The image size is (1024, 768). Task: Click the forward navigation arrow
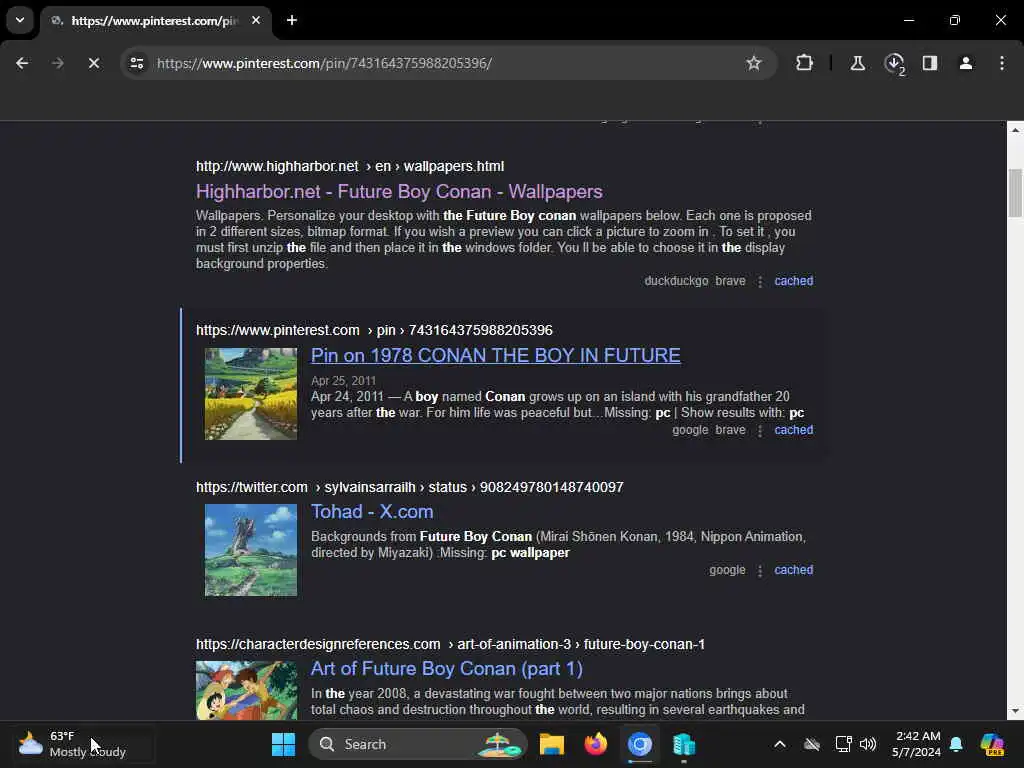pyautogui.click(x=57, y=63)
